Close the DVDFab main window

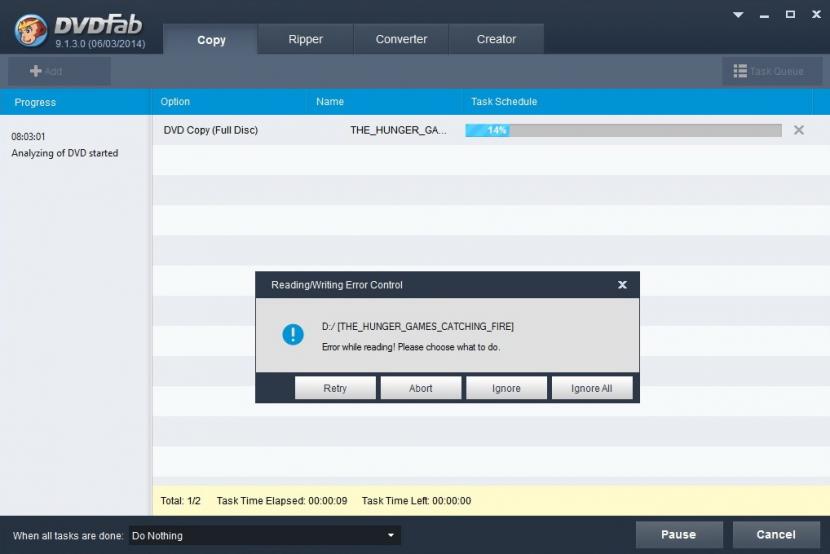click(816, 15)
